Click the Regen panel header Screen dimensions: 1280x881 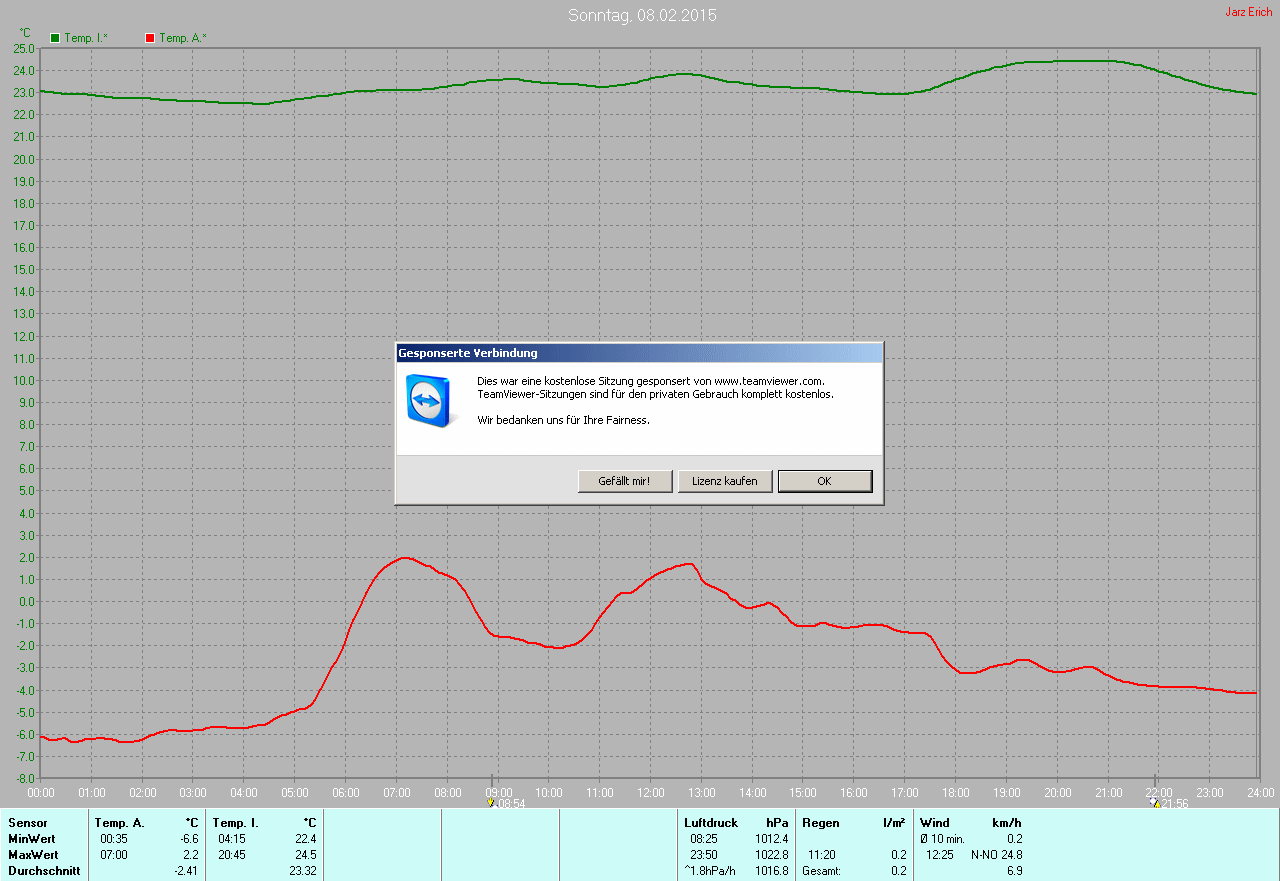click(x=820, y=823)
